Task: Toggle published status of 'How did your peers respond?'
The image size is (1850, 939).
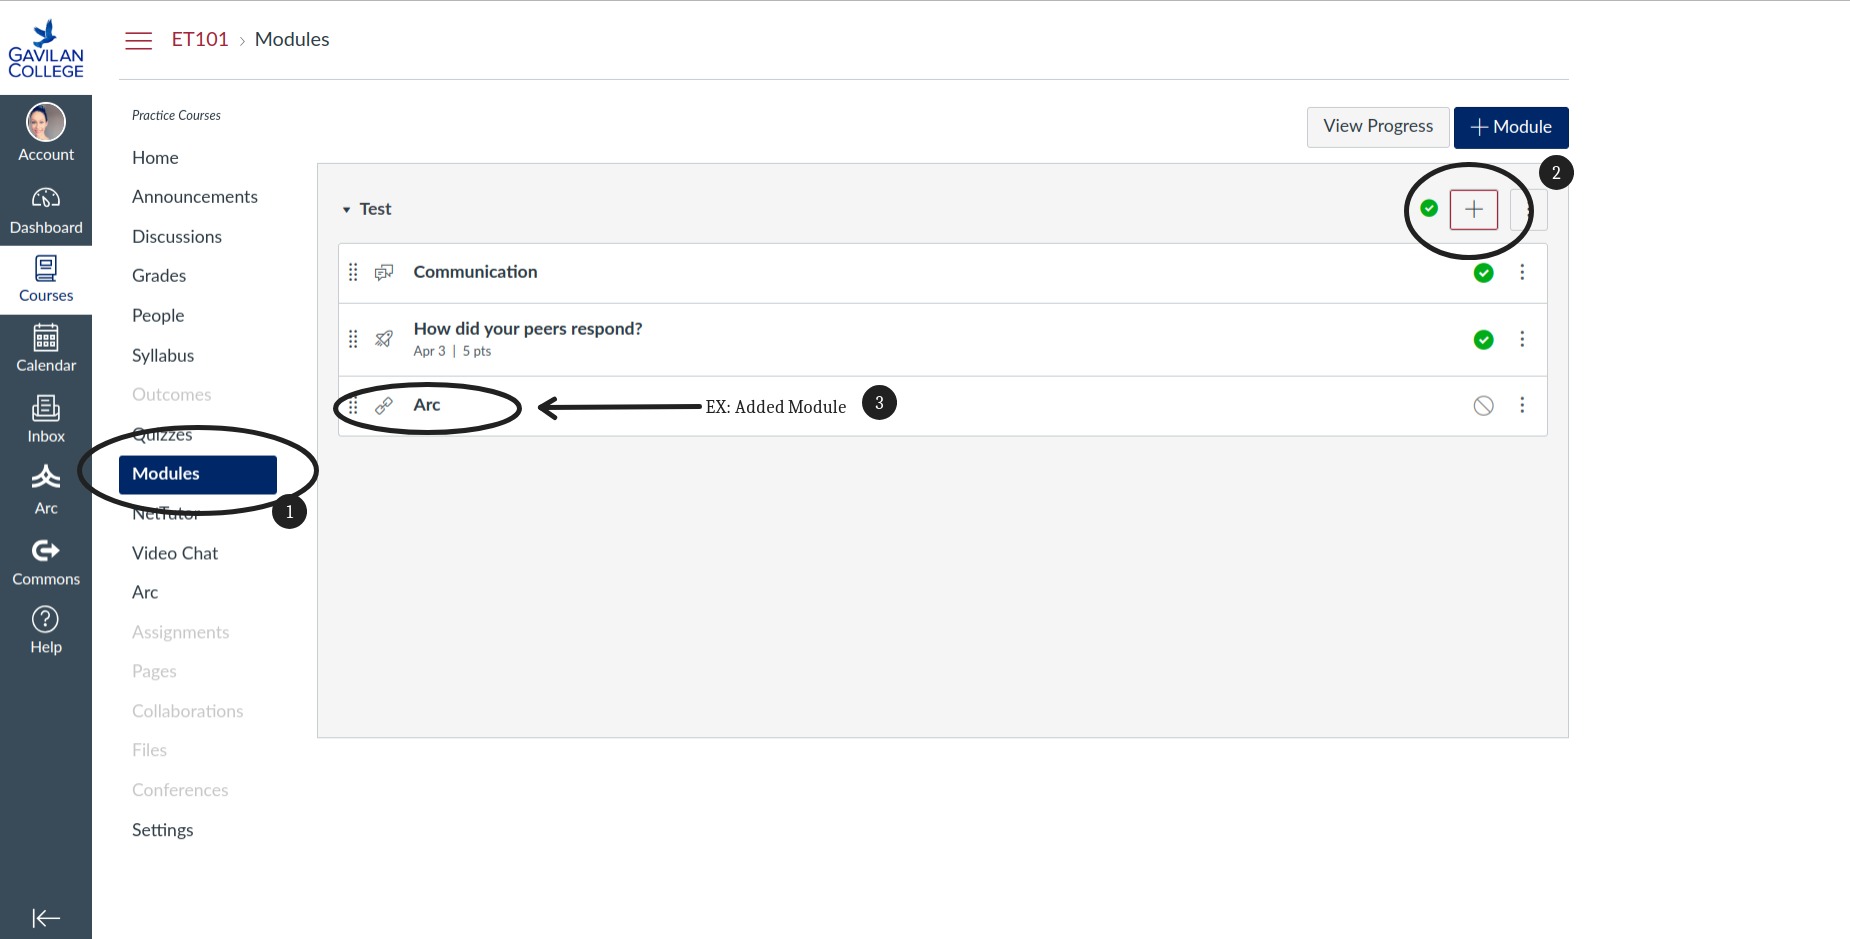Action: tap(1483, 340)
